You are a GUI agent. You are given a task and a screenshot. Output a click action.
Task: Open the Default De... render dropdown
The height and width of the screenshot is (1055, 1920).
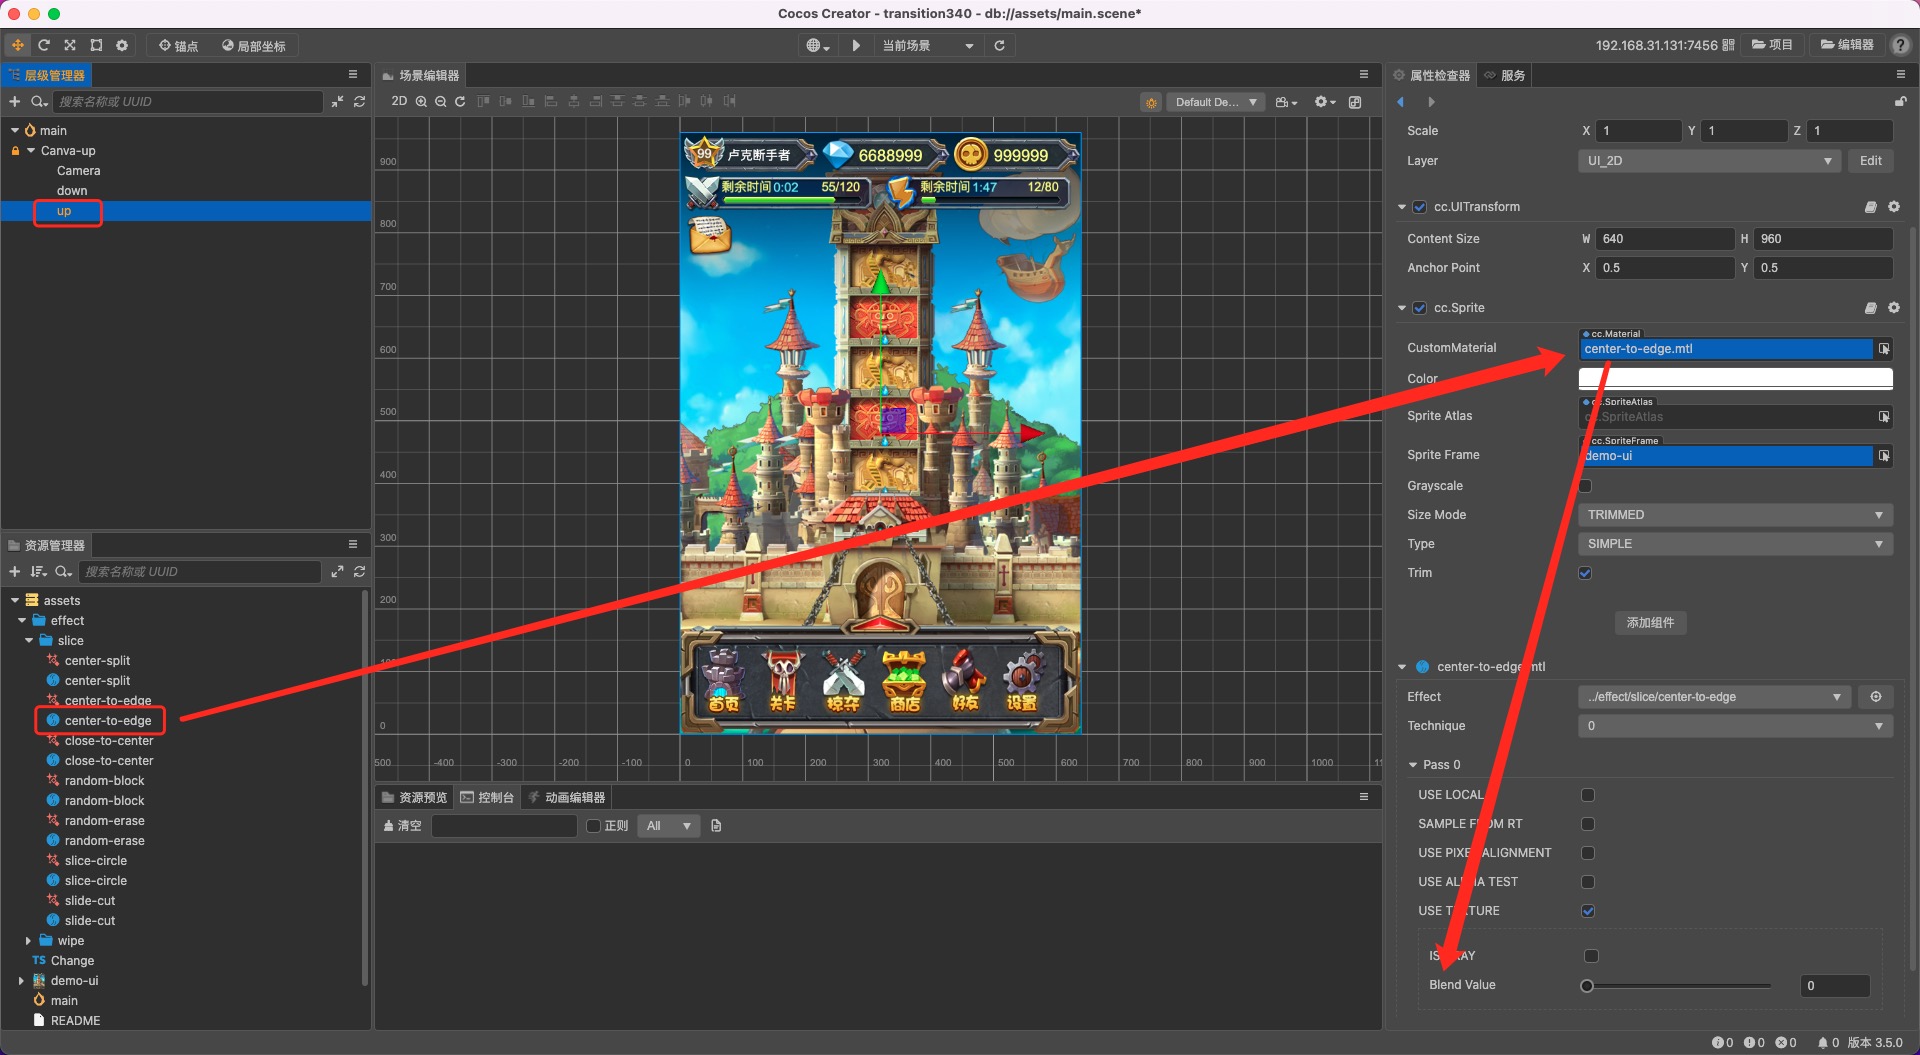point(1216,102)
